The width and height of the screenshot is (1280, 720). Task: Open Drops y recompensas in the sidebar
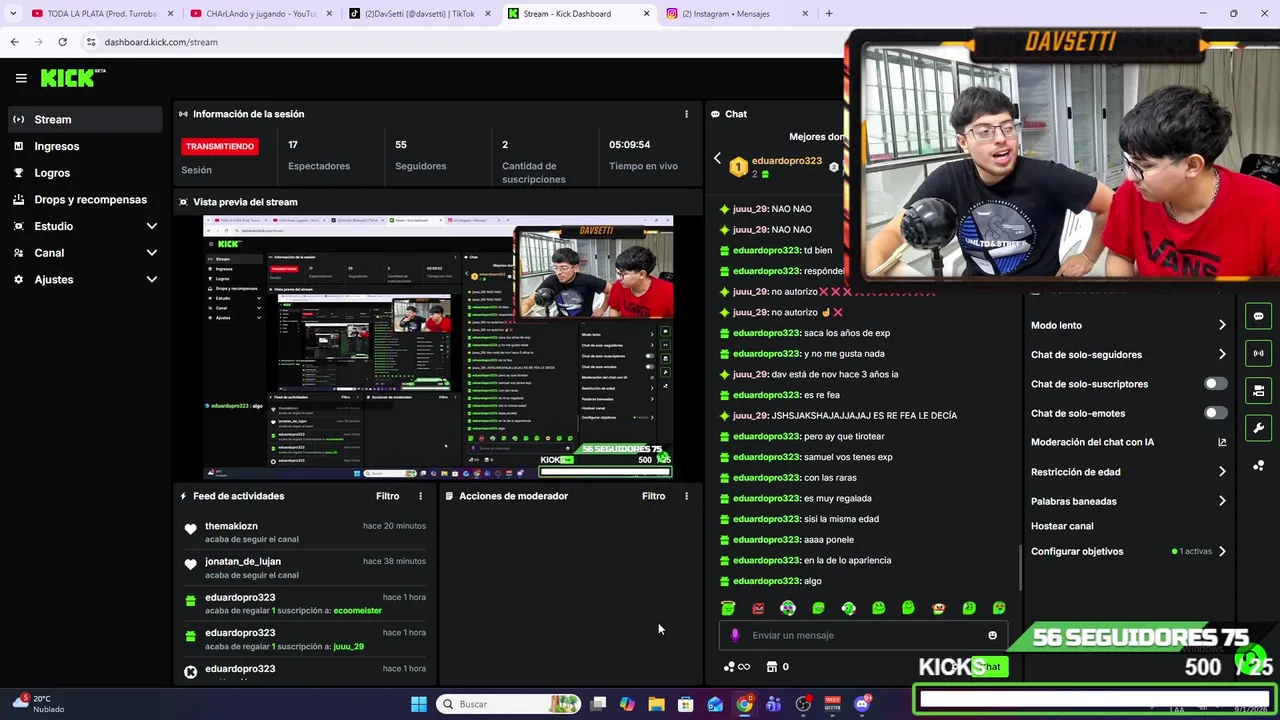[85, 199]
